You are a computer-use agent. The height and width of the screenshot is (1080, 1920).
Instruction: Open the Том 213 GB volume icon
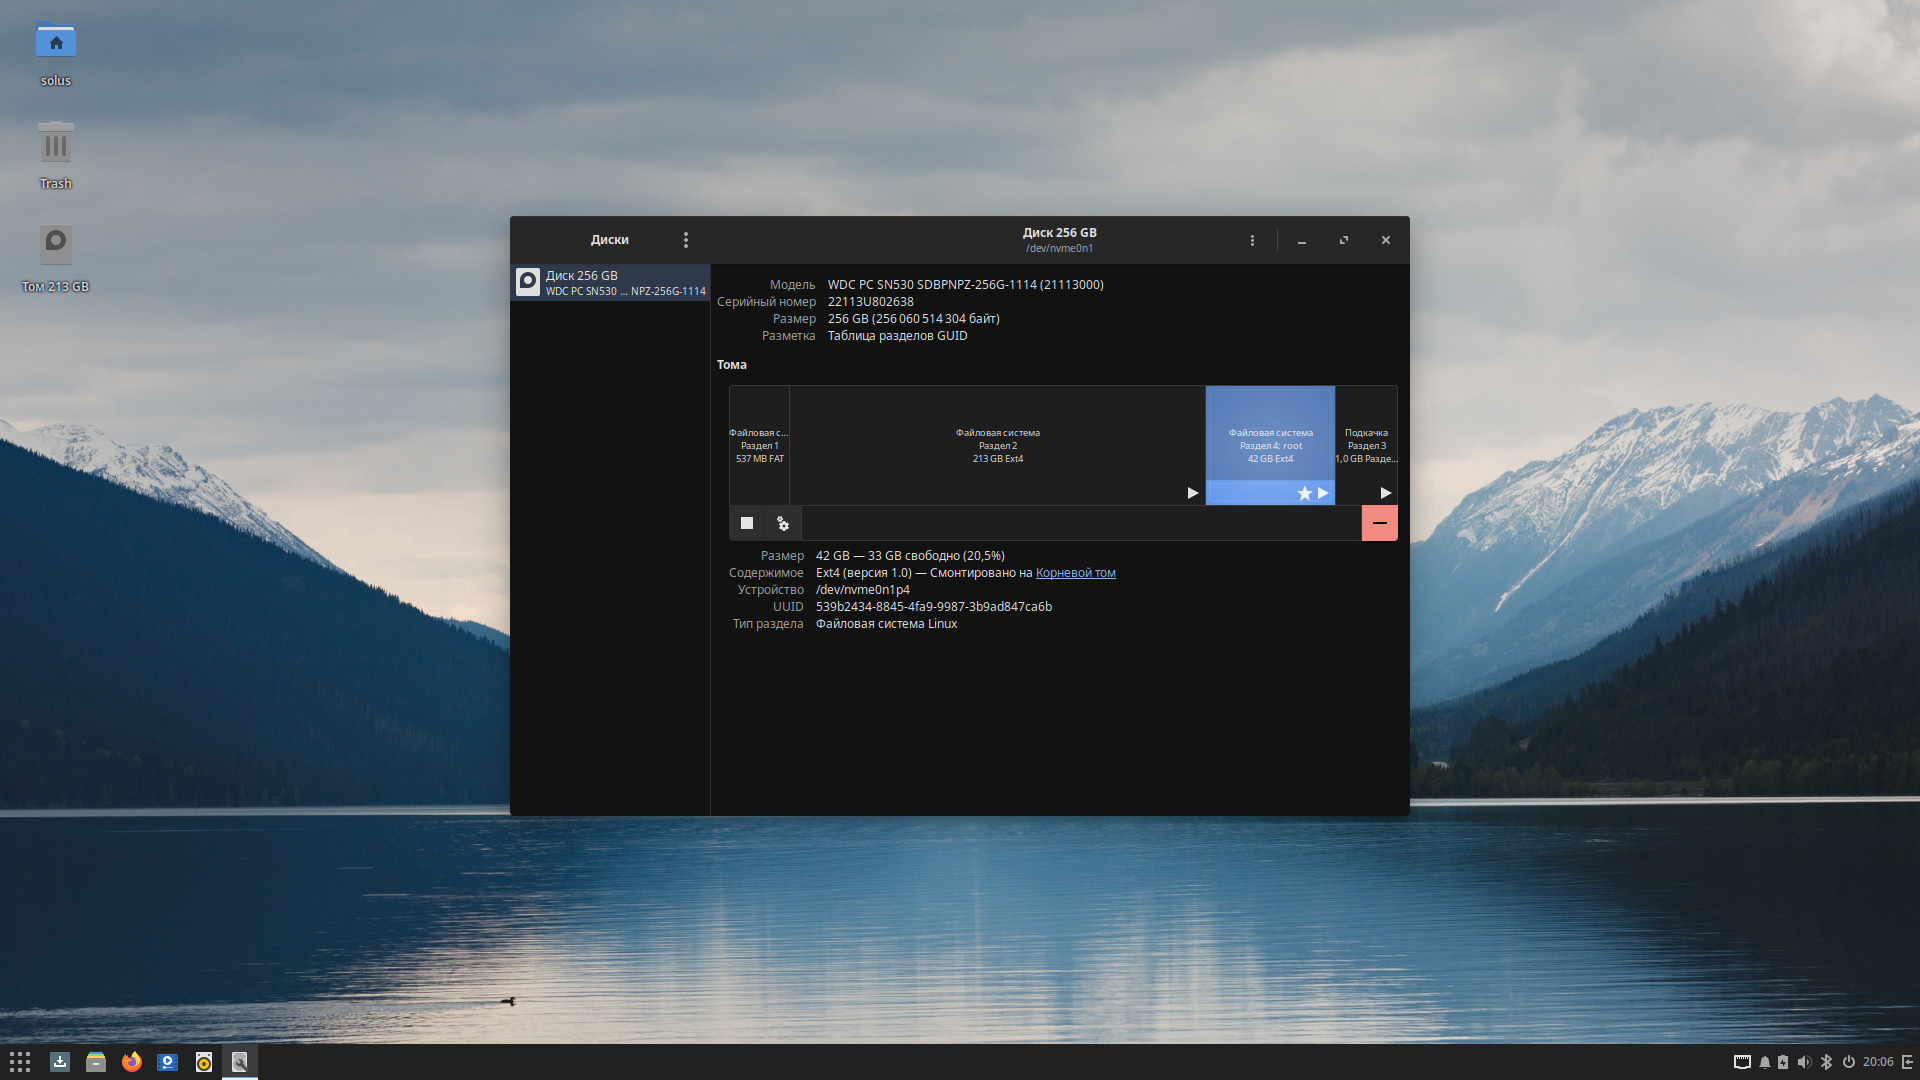pos(56,245)
